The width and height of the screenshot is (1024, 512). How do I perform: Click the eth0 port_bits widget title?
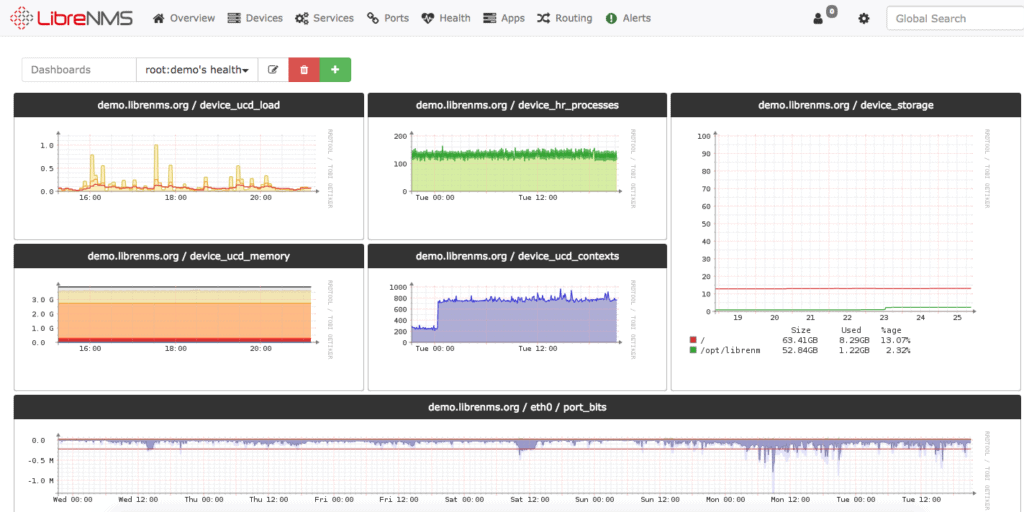point(517,407)
